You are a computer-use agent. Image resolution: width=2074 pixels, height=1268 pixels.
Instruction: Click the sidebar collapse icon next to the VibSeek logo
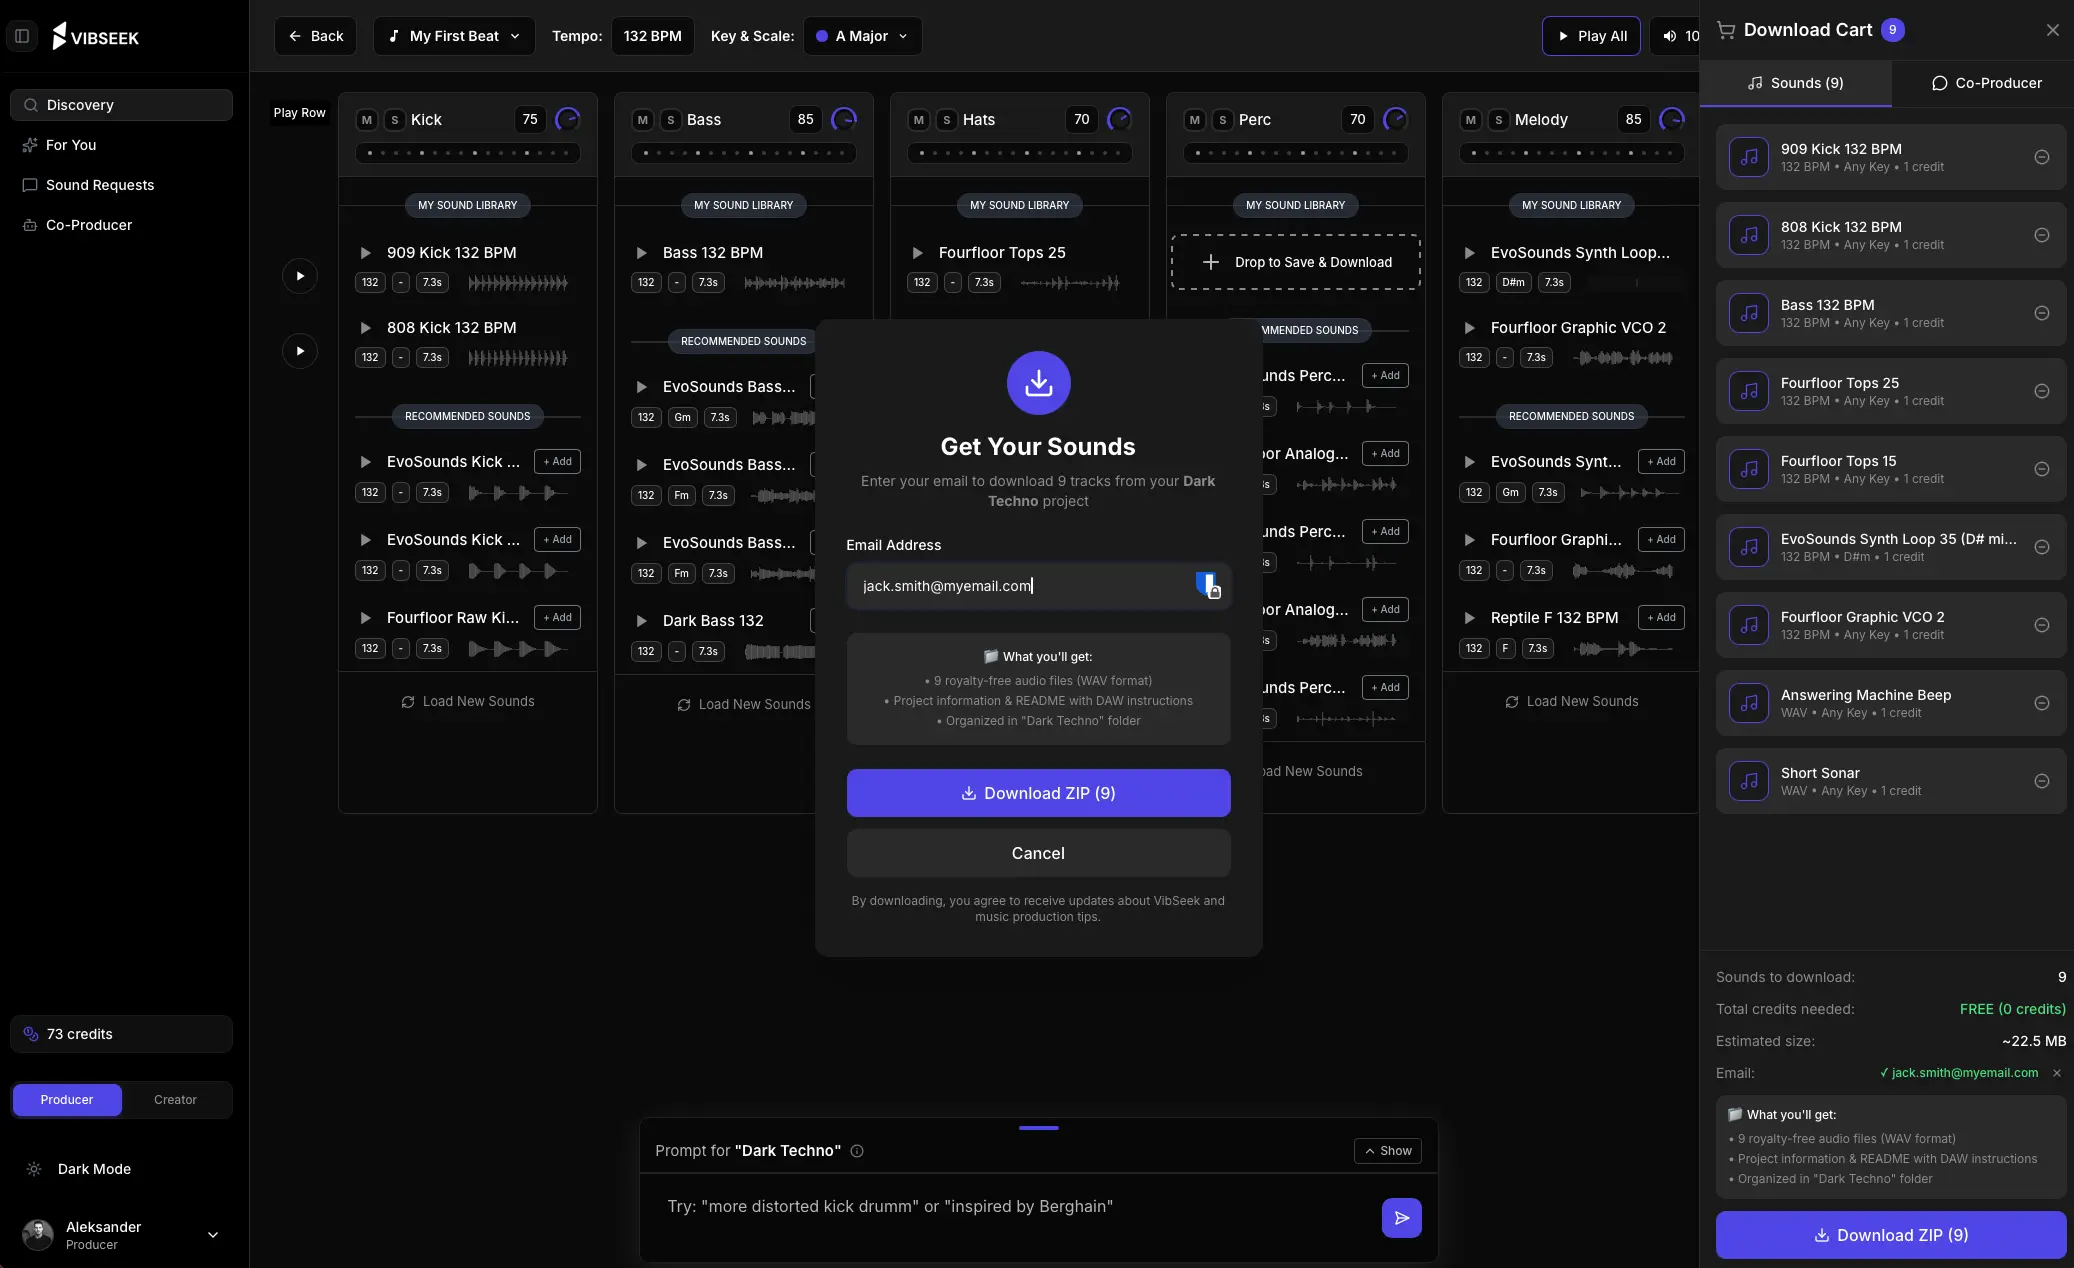(22, 36)
